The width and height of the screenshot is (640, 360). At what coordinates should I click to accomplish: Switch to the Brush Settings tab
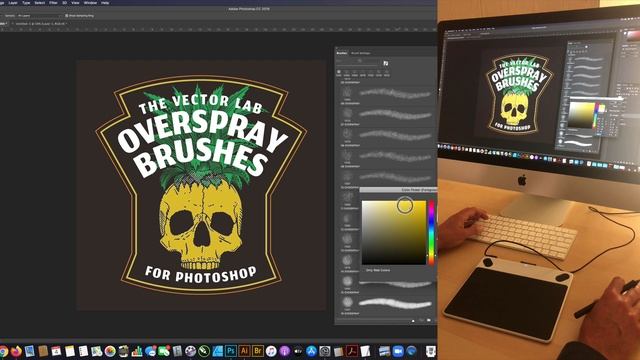(x=361, y=53)
